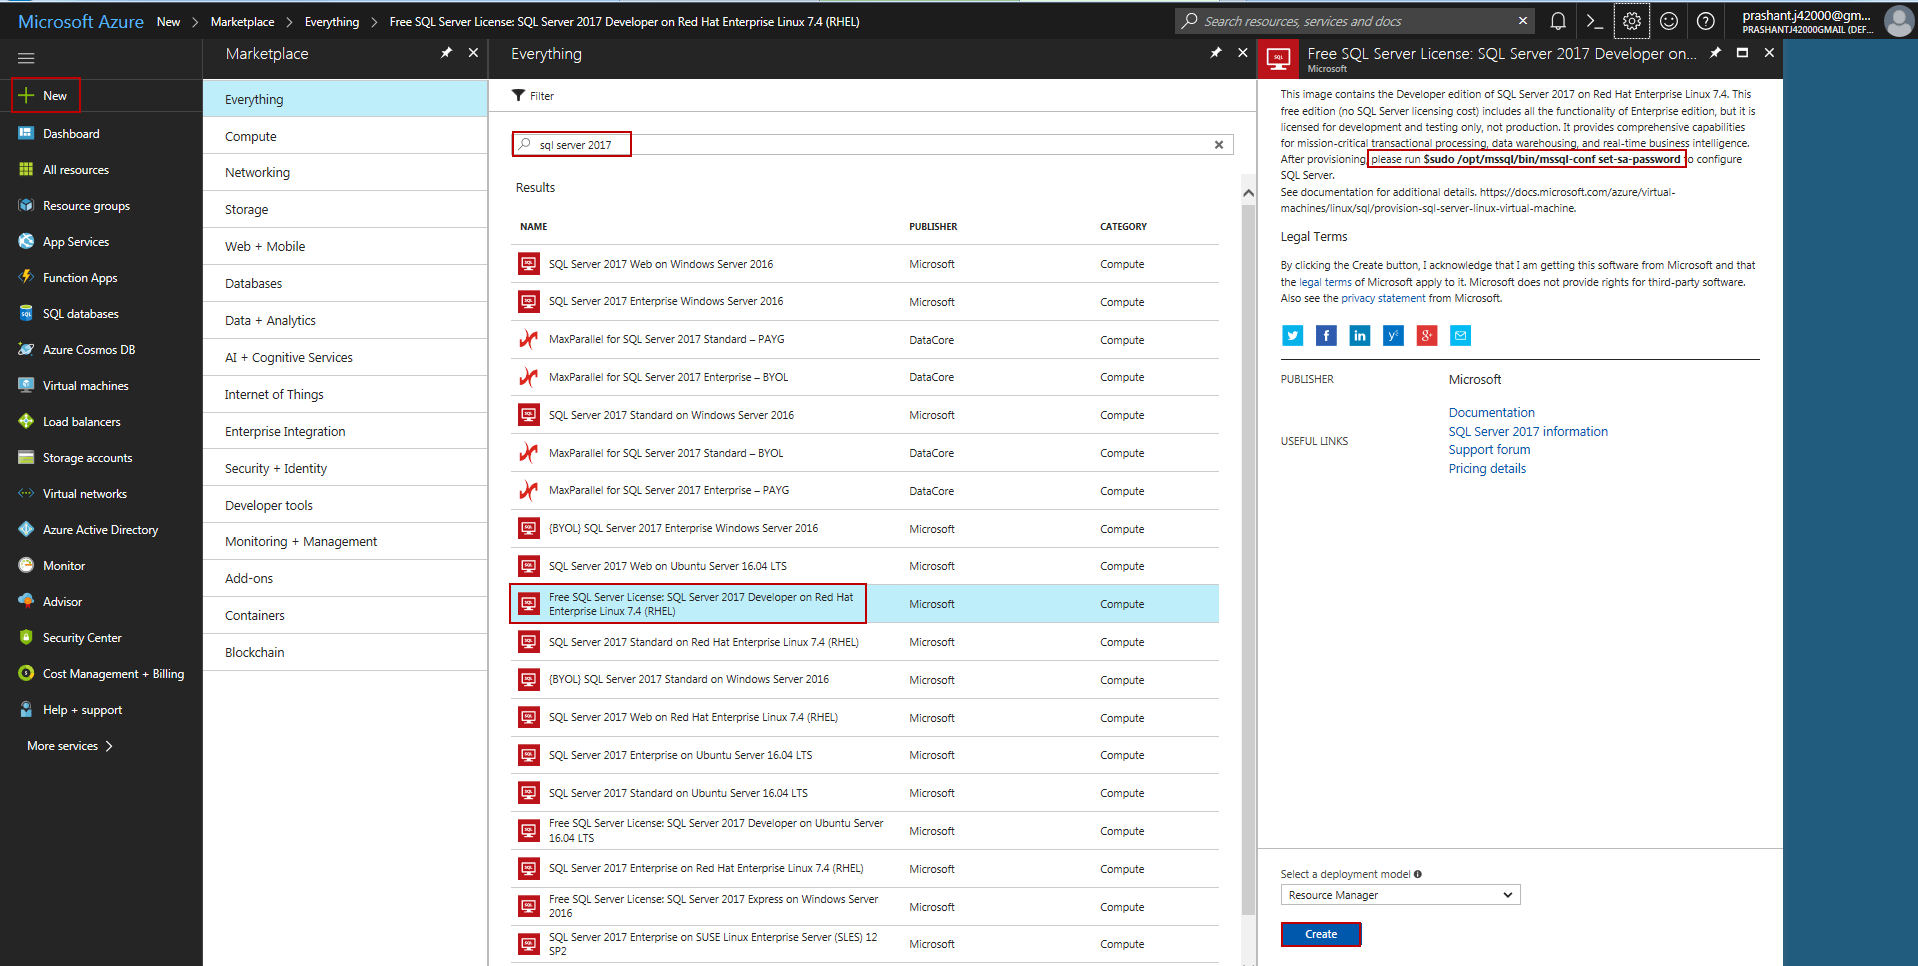Toggle the hamburger sidebar menu
Viewport: 1918px width, 966px height.
[26, 58]
